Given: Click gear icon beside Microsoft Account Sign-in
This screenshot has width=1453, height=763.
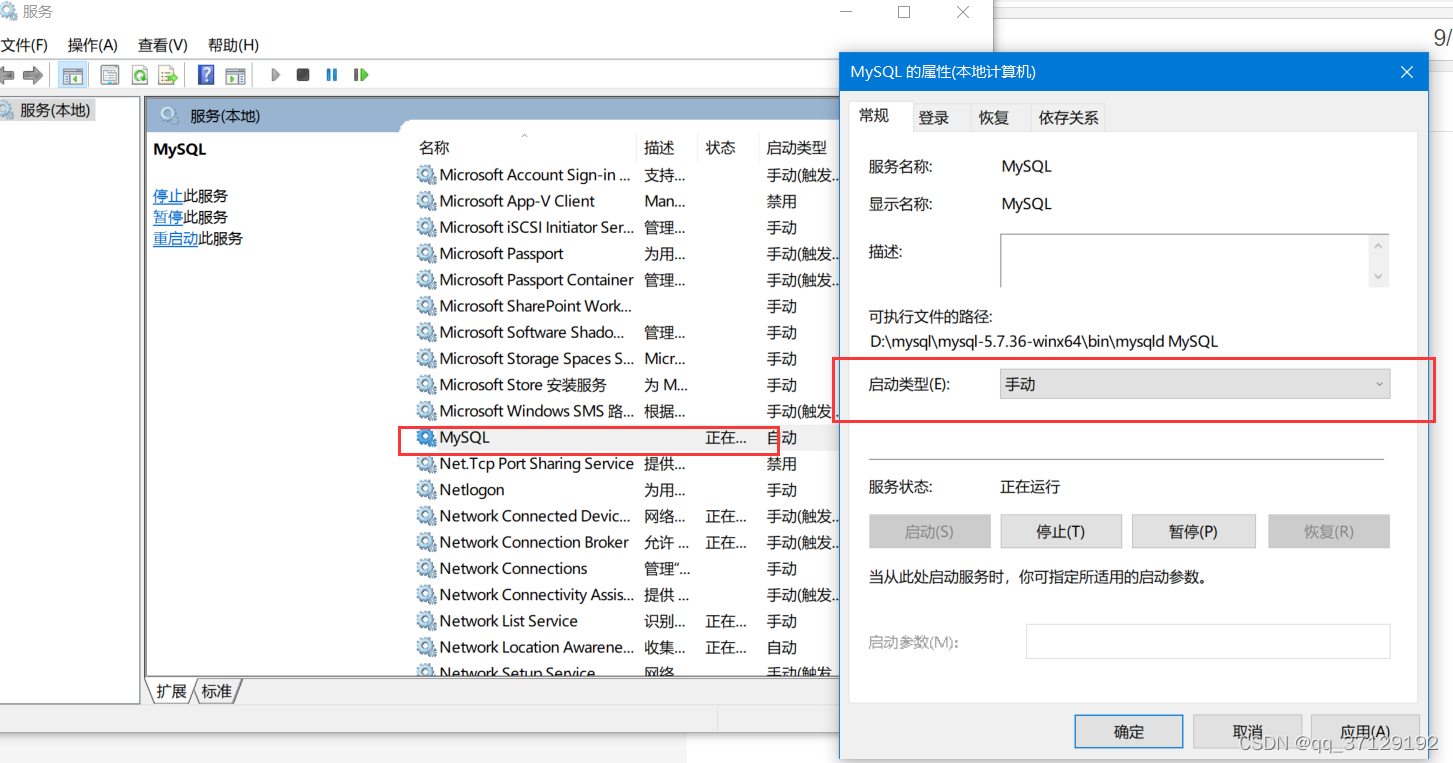Looking at the screenshot, I should pyautogui.click(x=427, y=175).
